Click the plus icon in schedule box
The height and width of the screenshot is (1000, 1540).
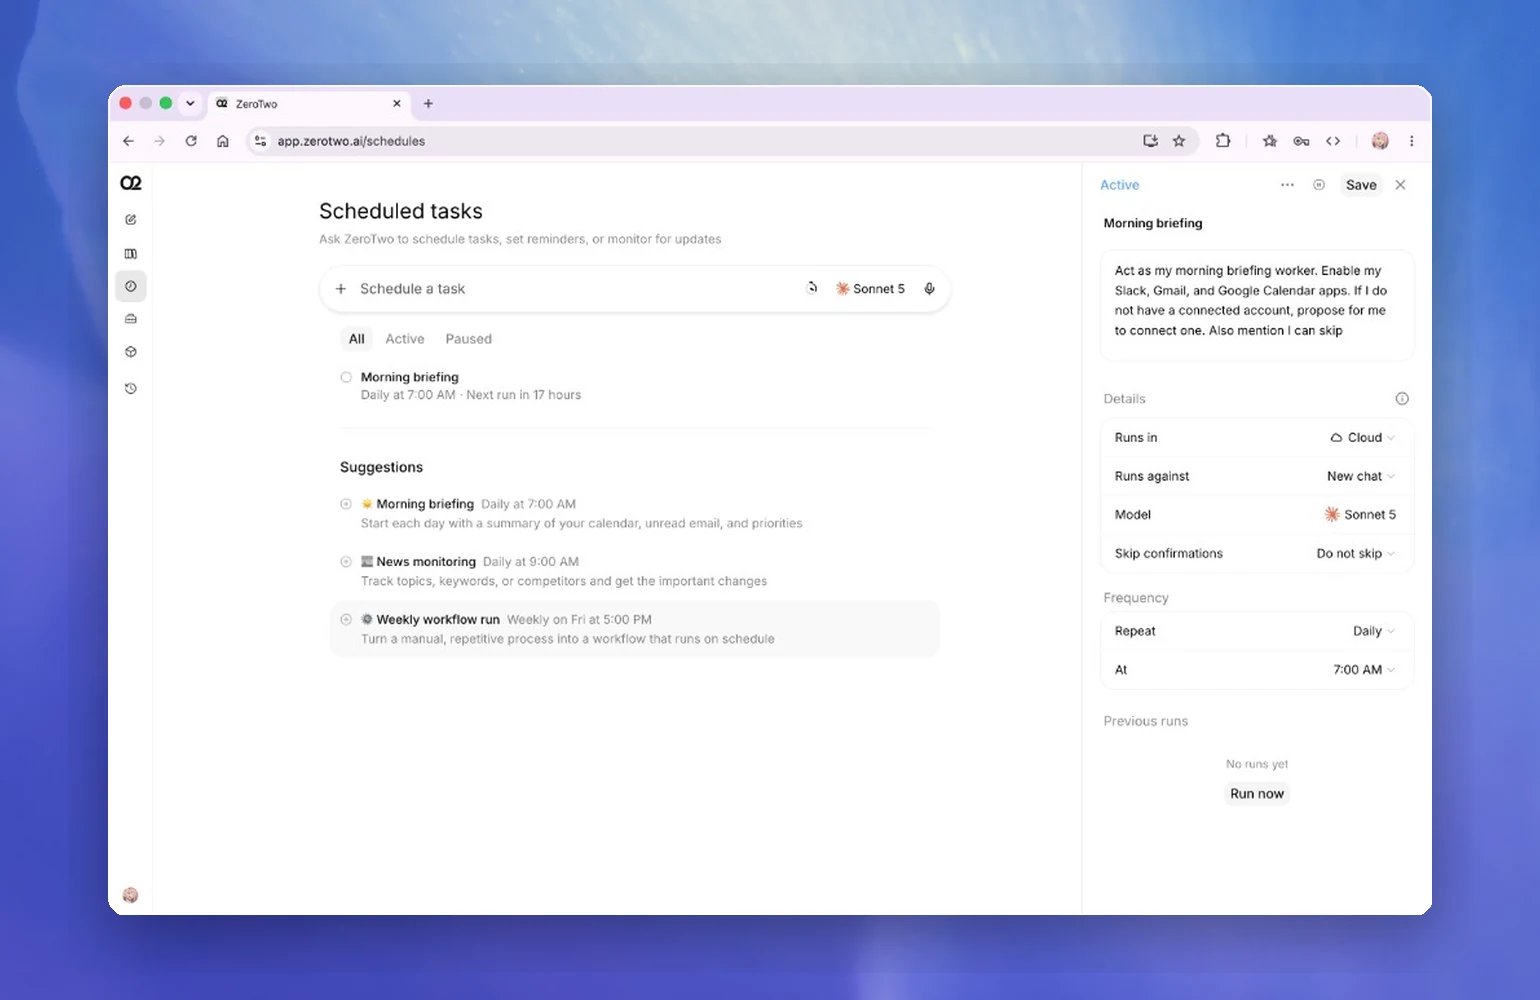click(x=340, y=289)
